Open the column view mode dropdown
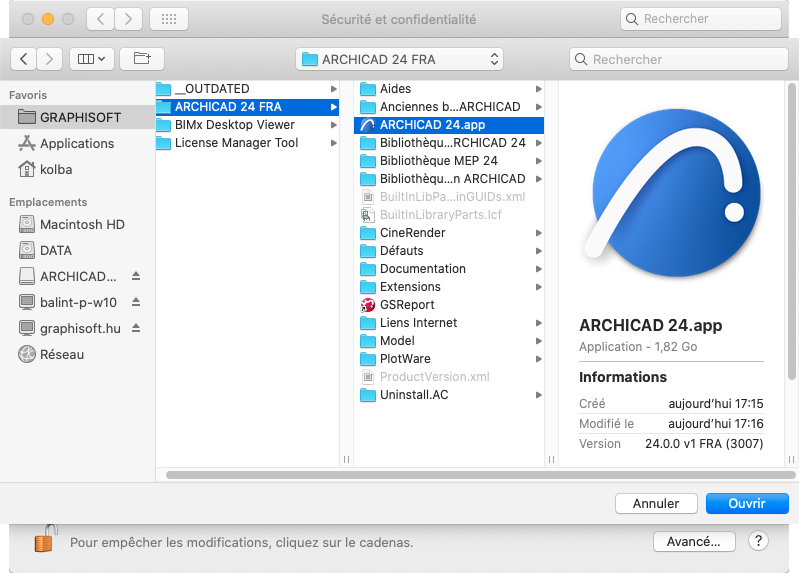The width and height of the screenshot is (799, 573). click(92, 59)
